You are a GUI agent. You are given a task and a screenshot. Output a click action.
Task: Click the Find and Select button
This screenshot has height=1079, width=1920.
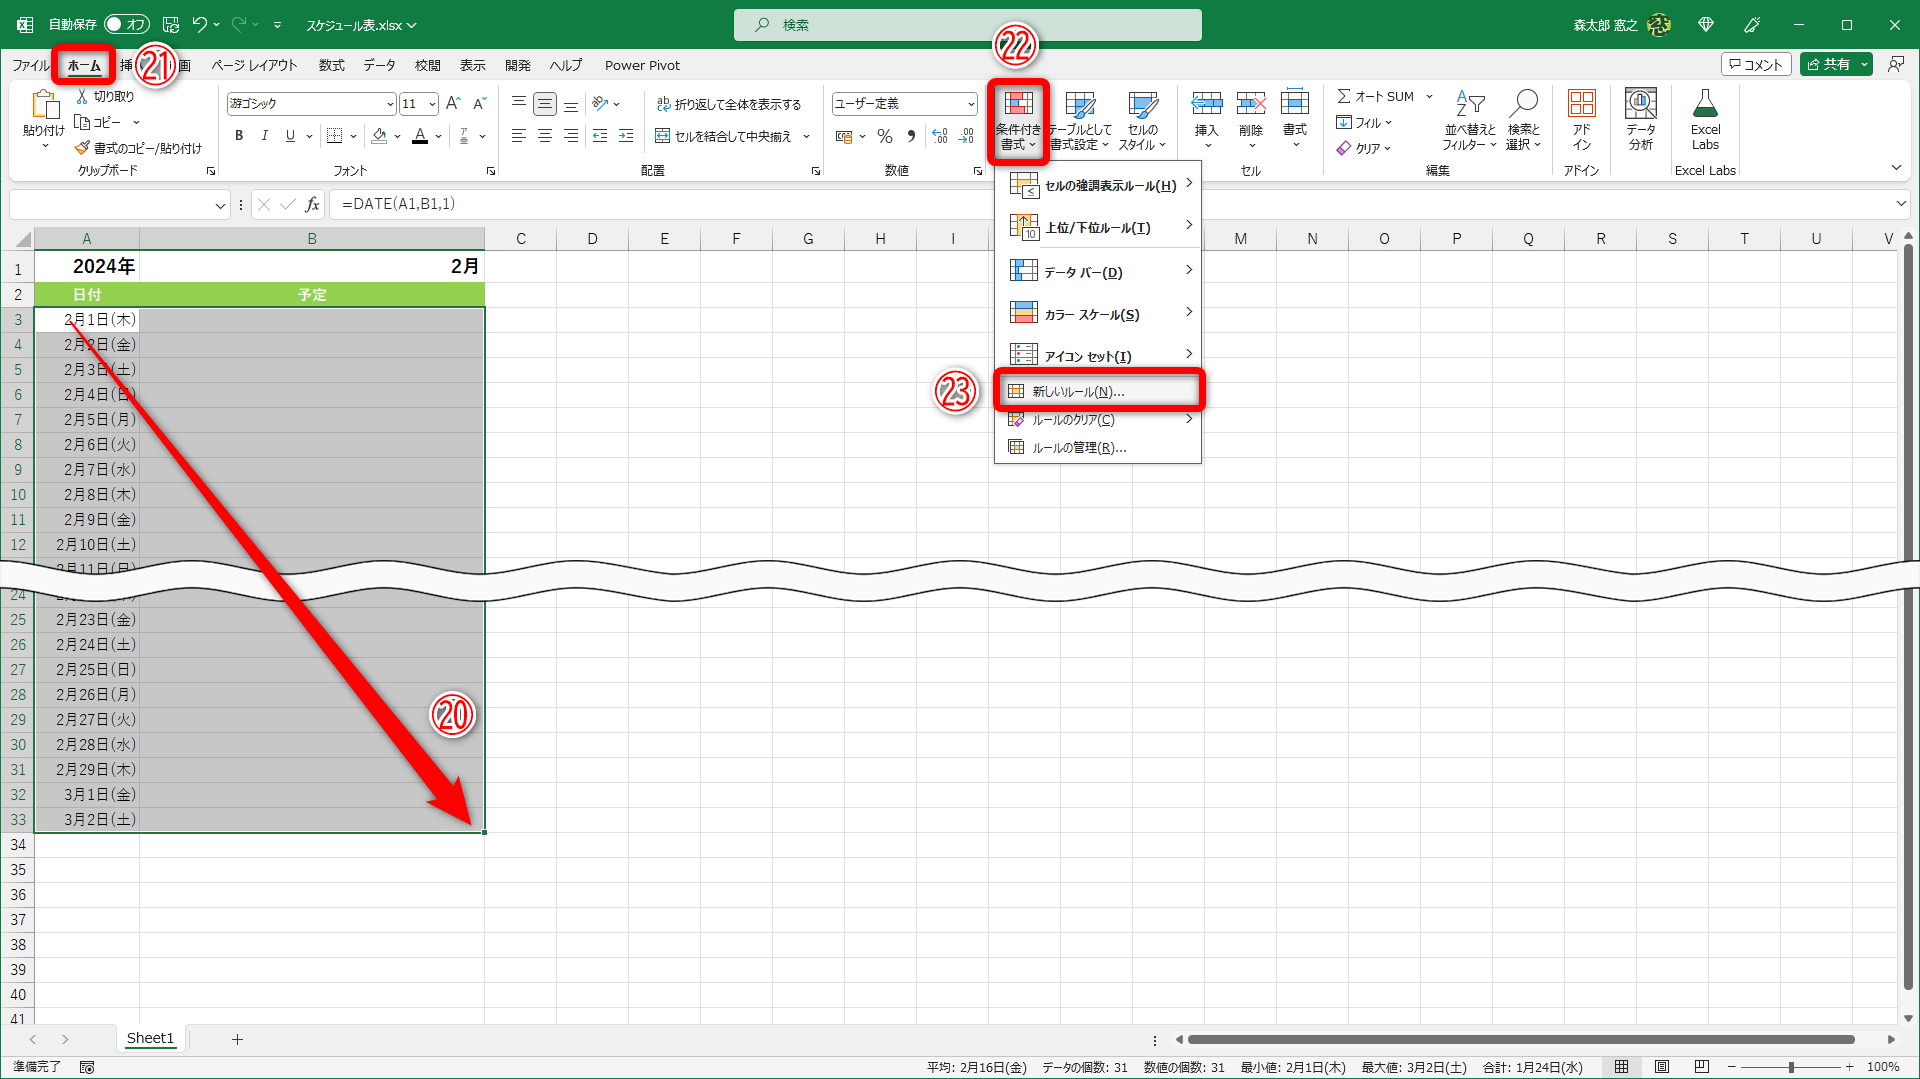tap(1524, 120)
